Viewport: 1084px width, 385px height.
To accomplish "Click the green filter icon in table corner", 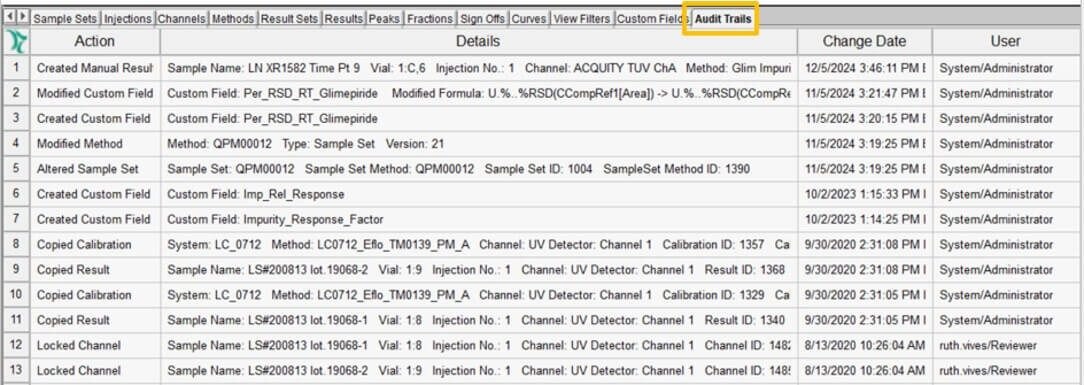I will pyautogui.click(x=16, y=41).
